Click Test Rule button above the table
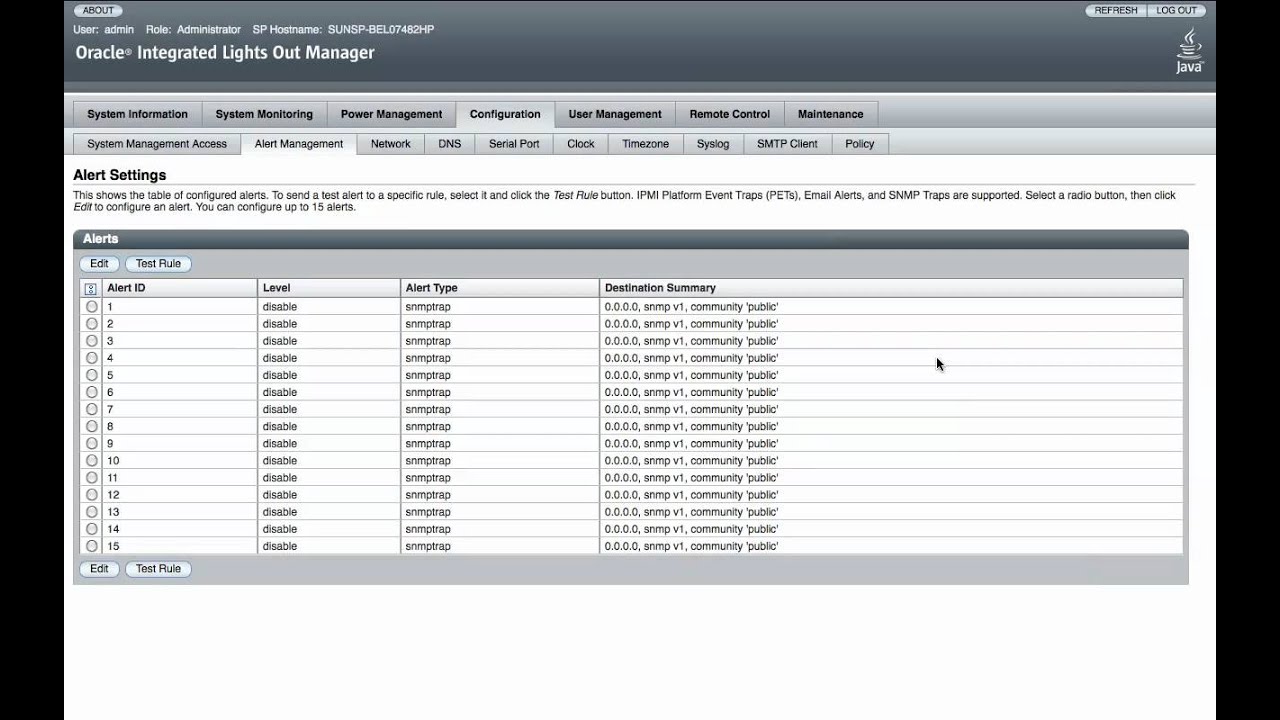This screenshot has height=720, width=1280. coord(158,264)
